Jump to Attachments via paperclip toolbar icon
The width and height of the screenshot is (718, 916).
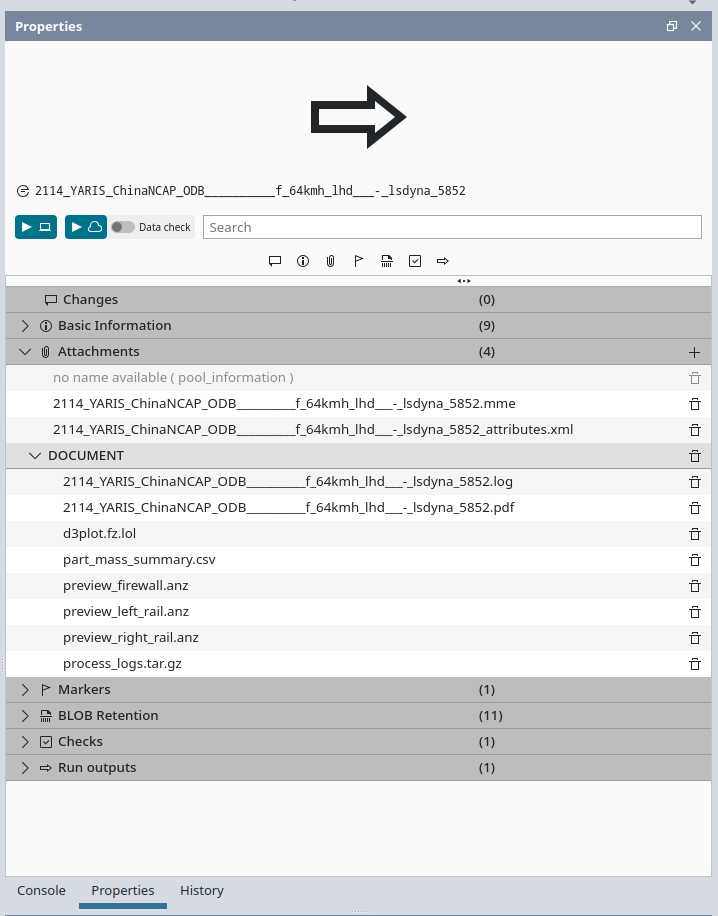(331, 261)
